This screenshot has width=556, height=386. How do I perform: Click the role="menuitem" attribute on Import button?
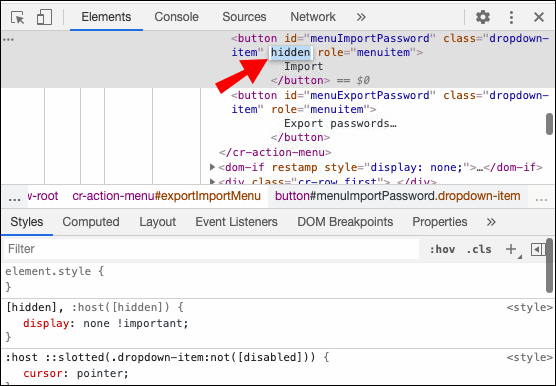click(x=367, y=52)
